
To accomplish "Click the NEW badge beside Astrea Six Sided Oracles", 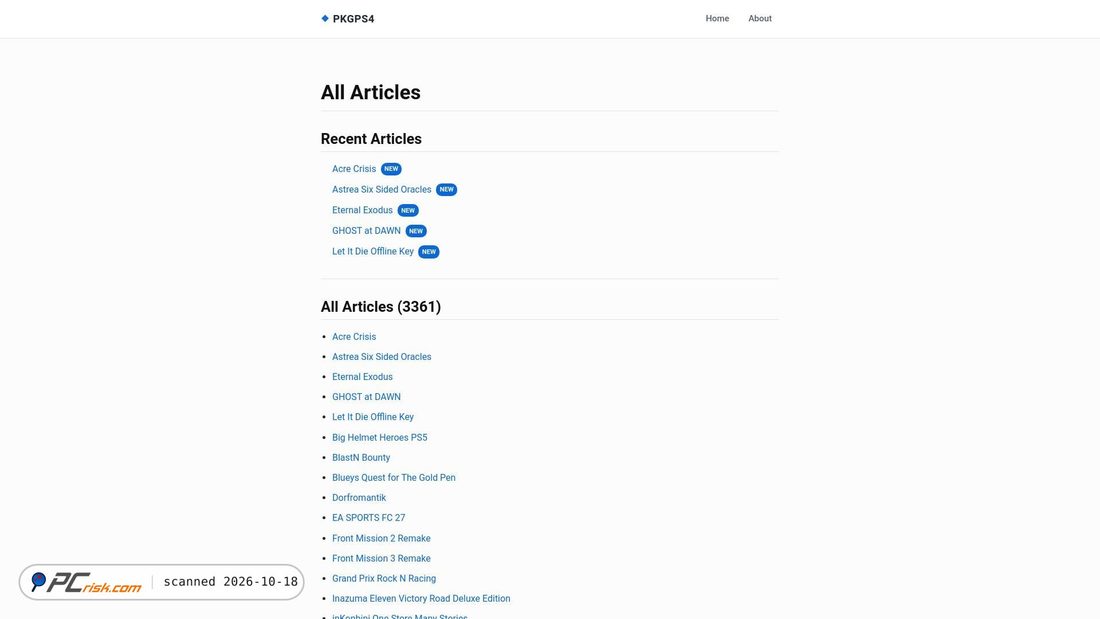I will point(446,189).
